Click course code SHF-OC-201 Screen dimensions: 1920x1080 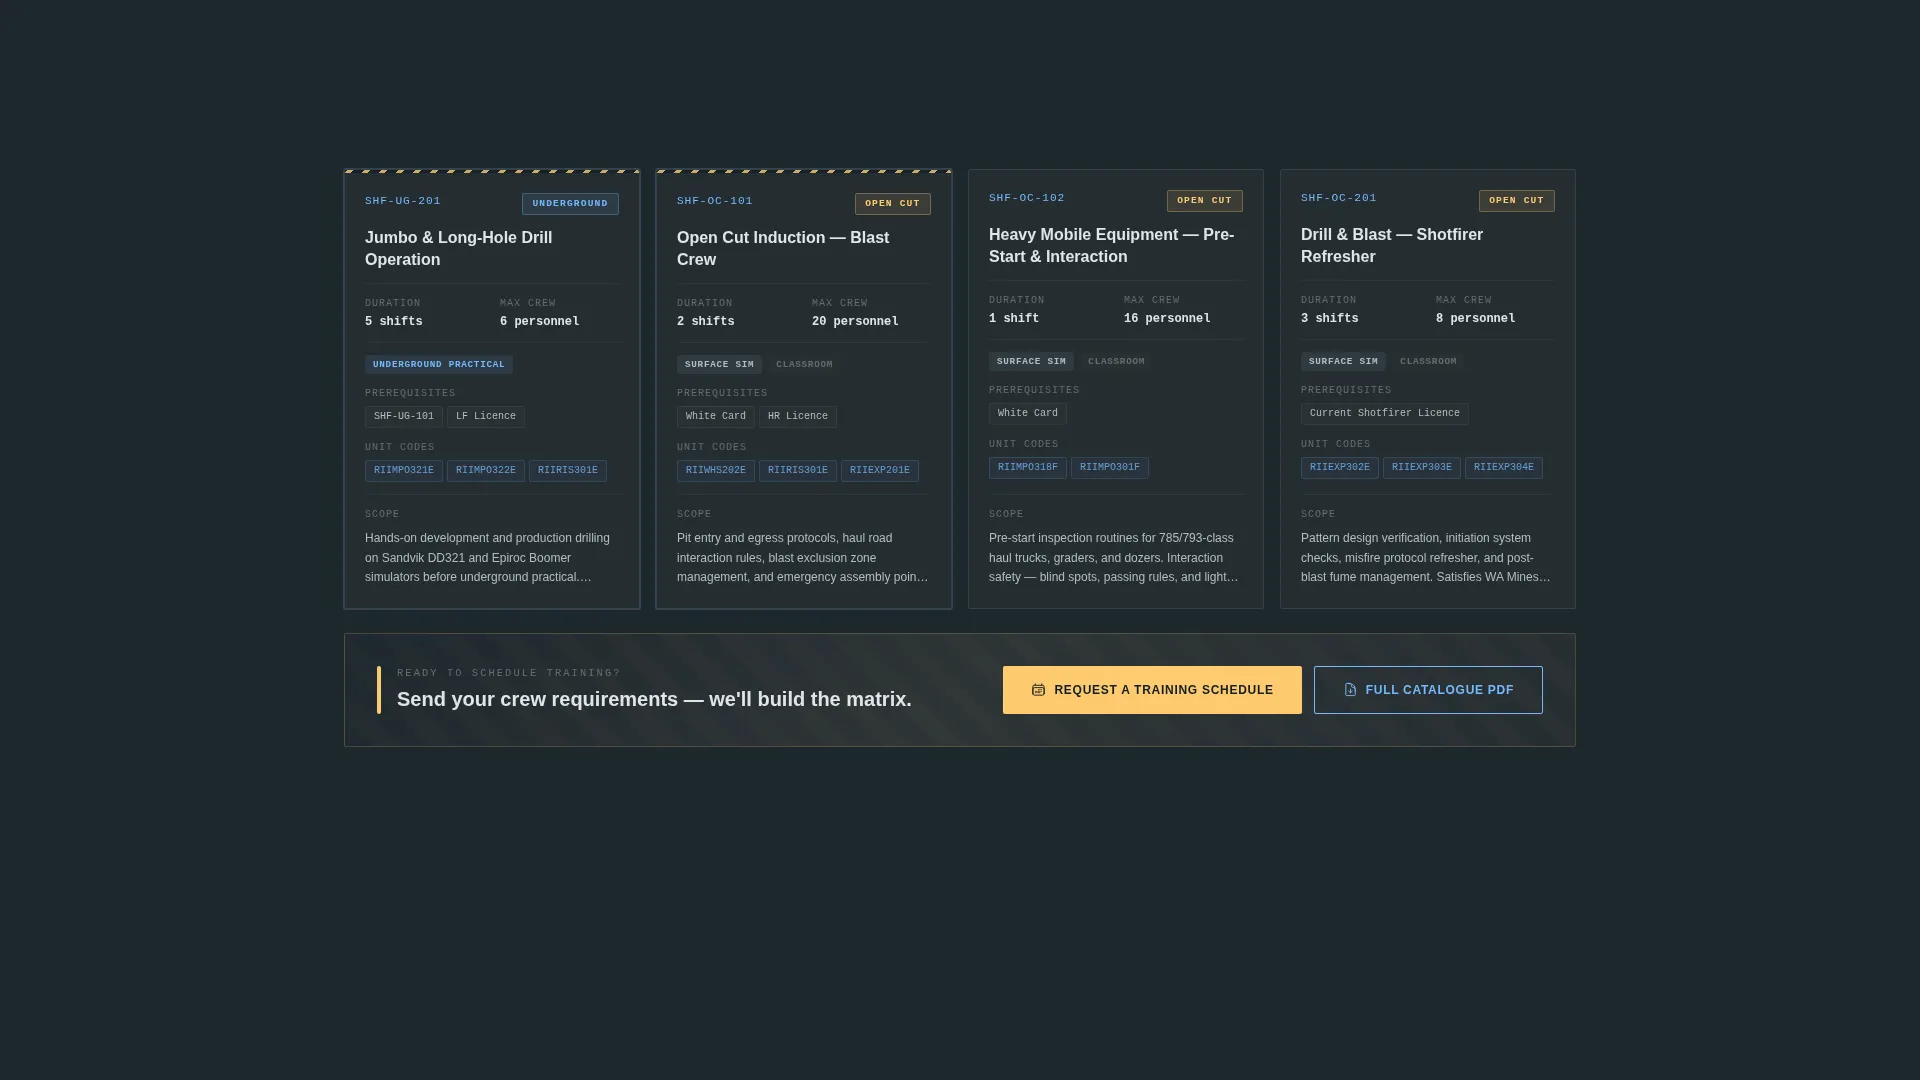tap(1339, 198)
